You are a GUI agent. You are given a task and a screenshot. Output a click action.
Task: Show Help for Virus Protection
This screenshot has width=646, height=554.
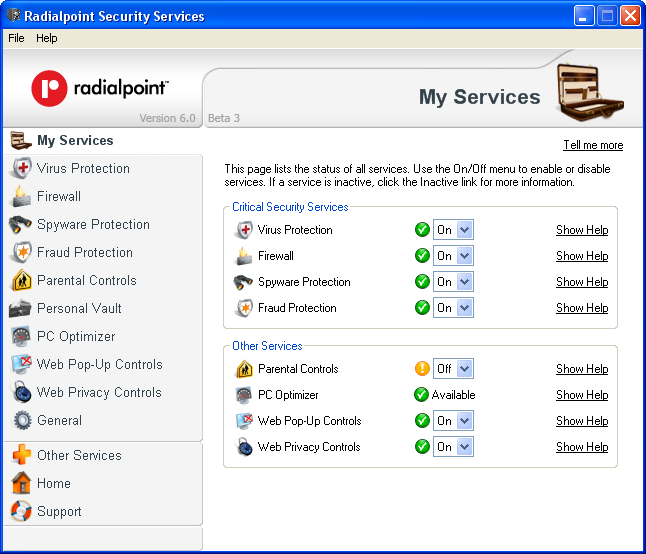click(x=582, y=230)
